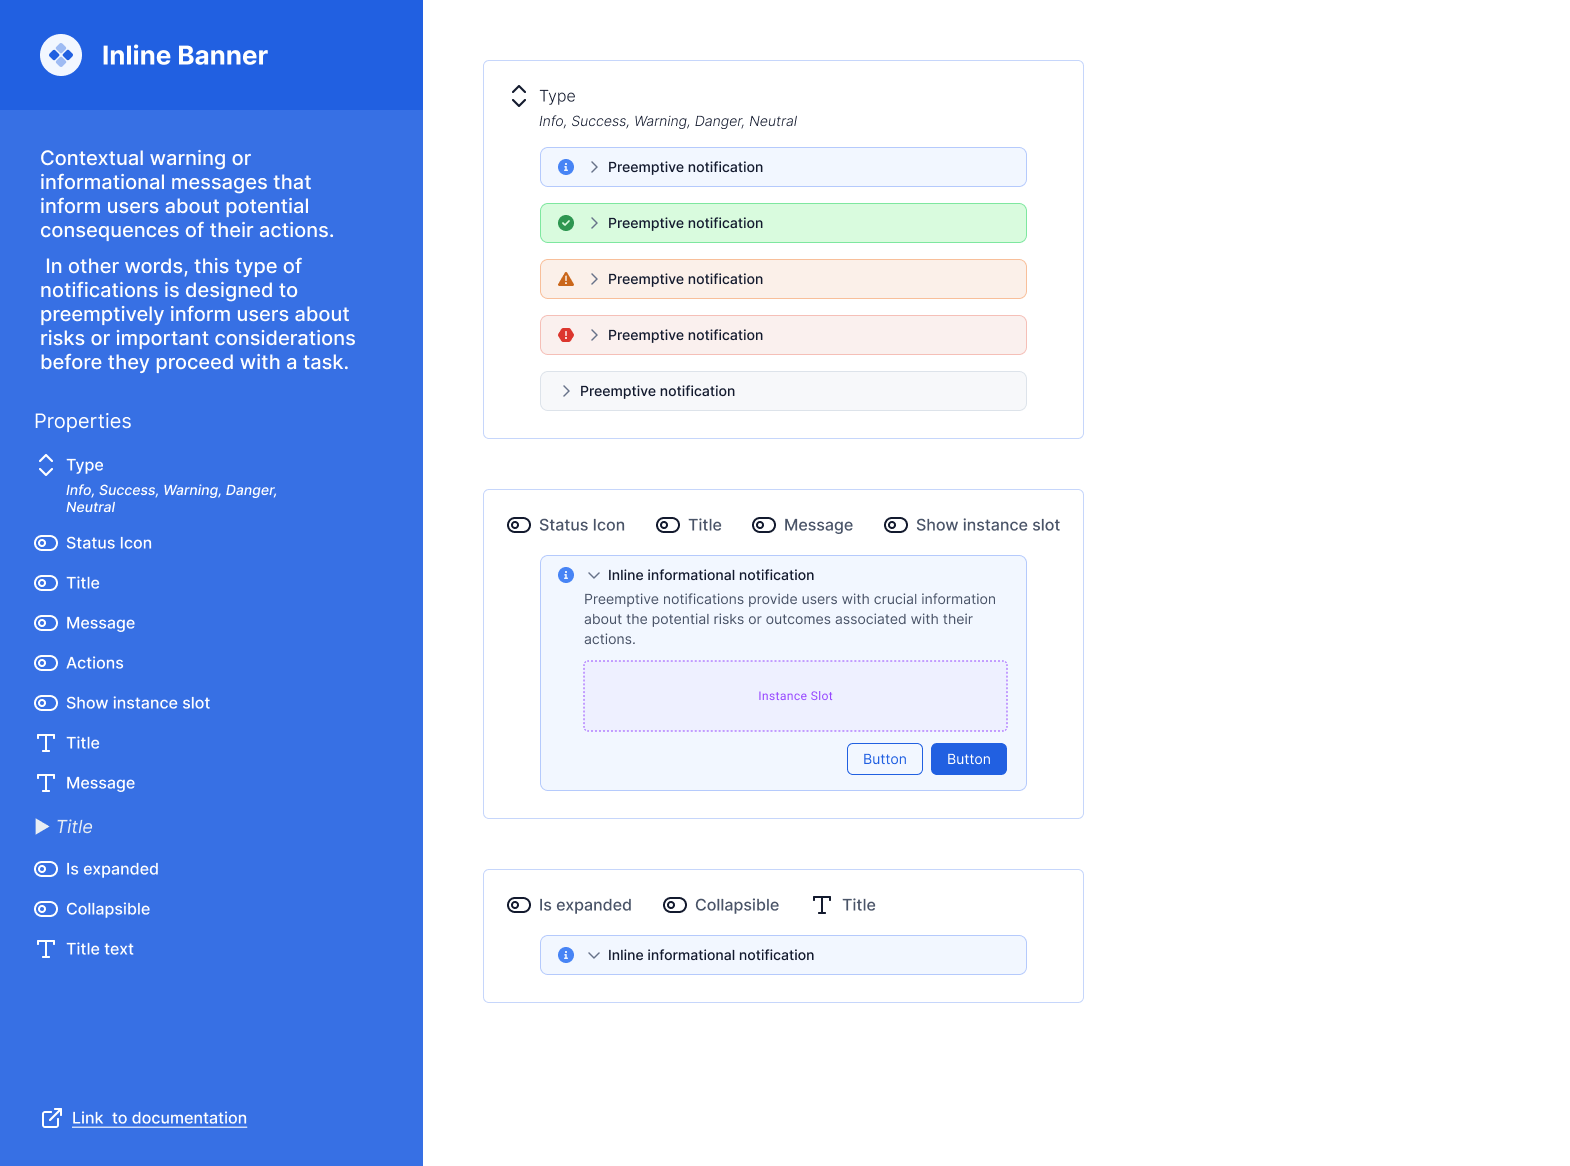Image resolution: width=1570 pixels, height=1166 pixels.
Task: Click the orange warning triangle icon
Action: coord(566,279)
